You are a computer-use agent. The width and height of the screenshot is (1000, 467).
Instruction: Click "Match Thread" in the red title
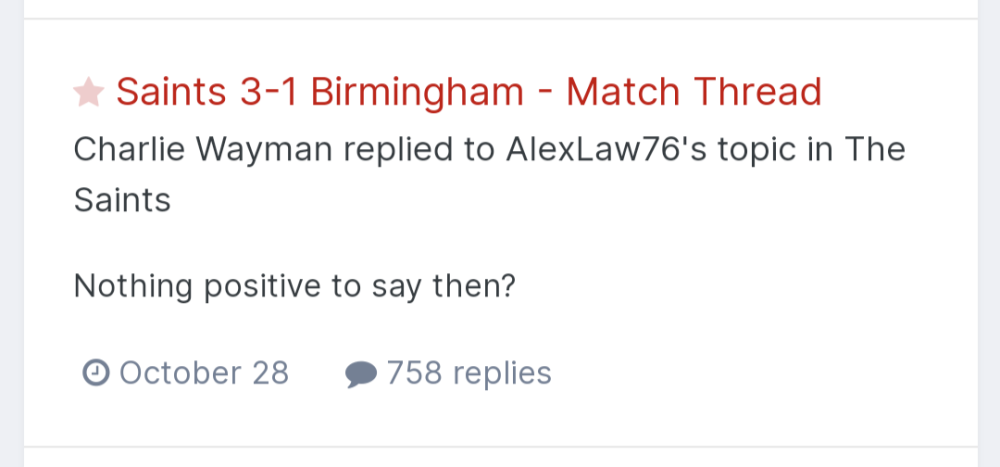[x=694, y=92]
